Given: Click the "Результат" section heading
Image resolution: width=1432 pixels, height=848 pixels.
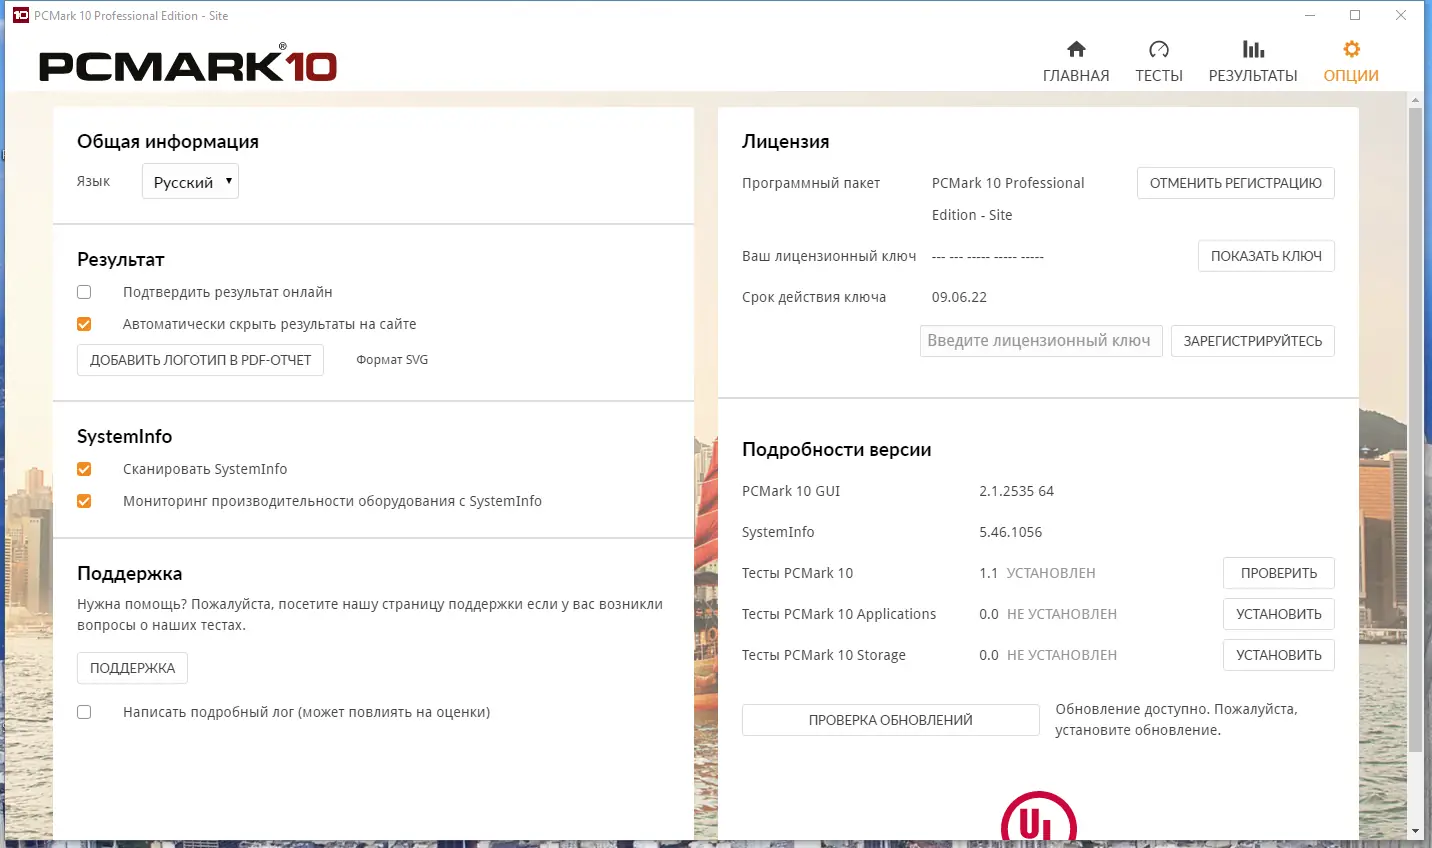Looking at the screenshot, I should click(121, 260).
